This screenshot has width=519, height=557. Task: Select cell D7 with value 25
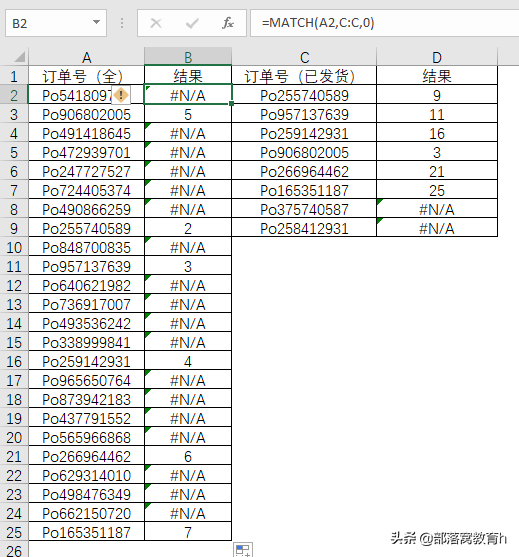[437, 190]
